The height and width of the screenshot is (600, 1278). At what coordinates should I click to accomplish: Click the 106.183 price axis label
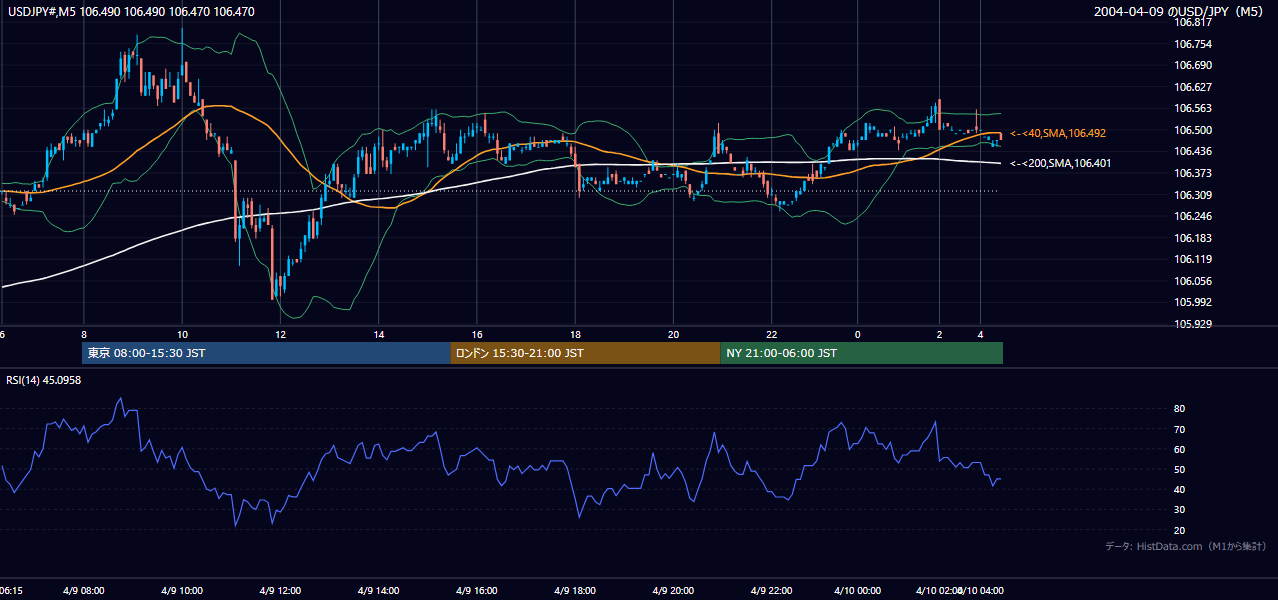(1193, 238)
